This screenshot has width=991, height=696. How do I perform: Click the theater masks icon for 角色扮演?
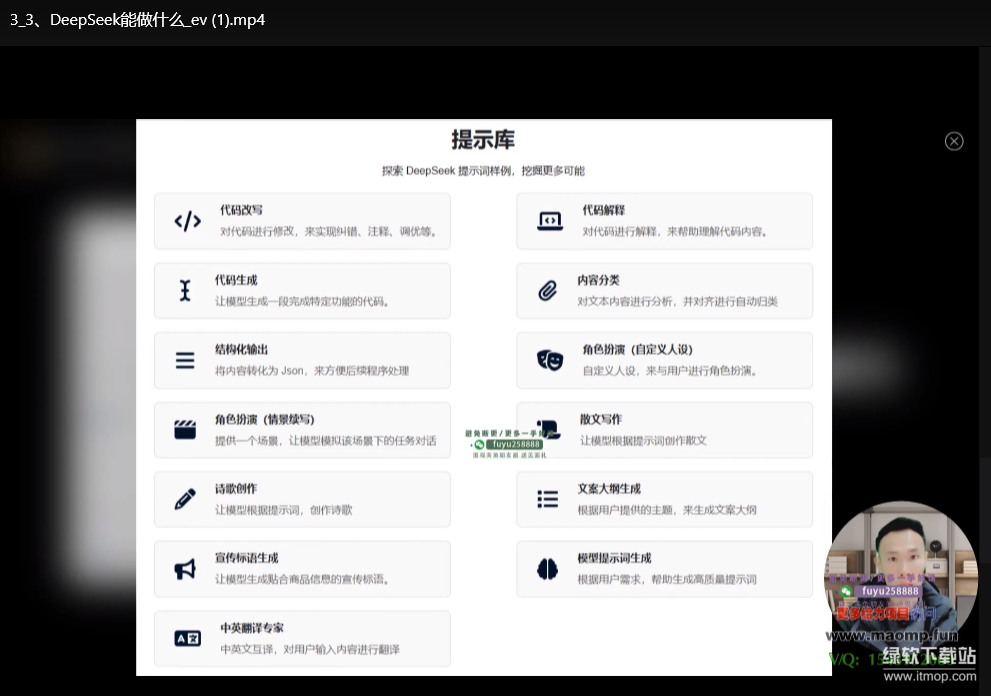(549, 360)
